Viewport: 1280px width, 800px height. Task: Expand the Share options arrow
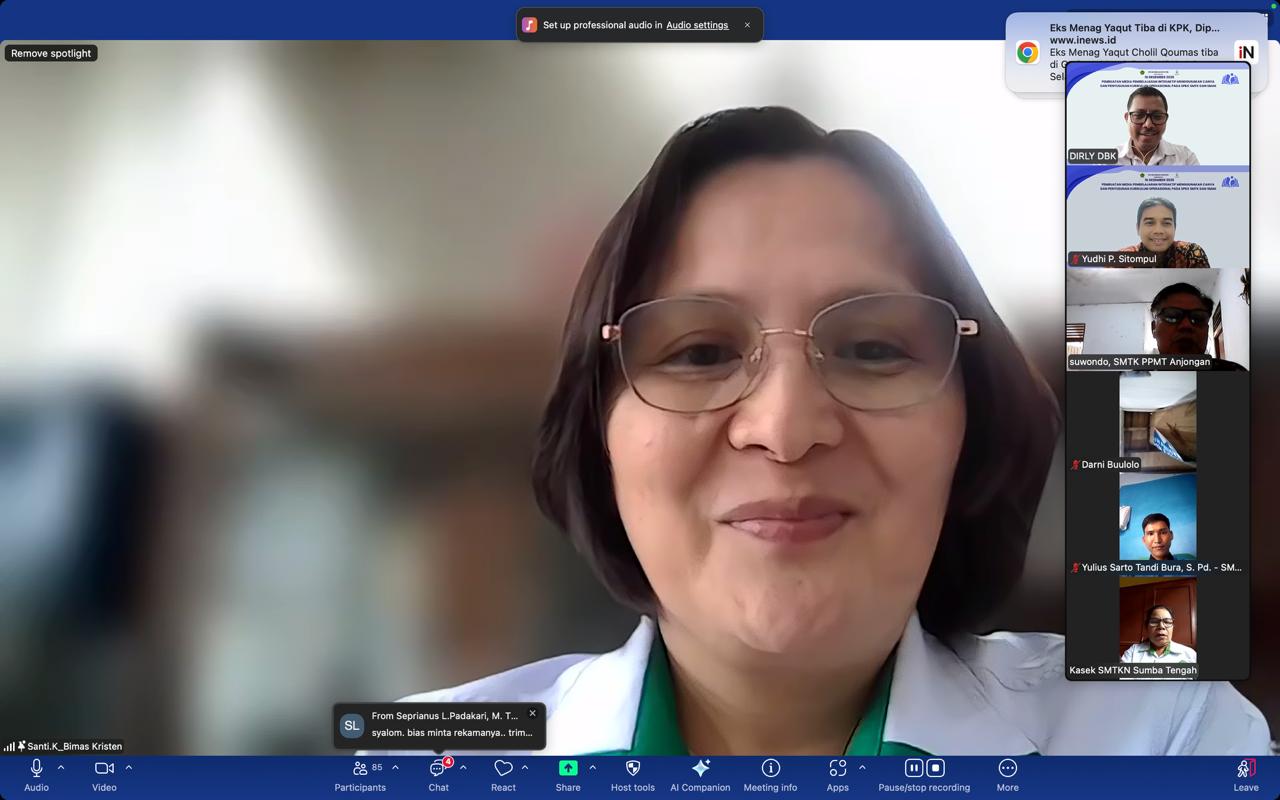pos(592,768)
